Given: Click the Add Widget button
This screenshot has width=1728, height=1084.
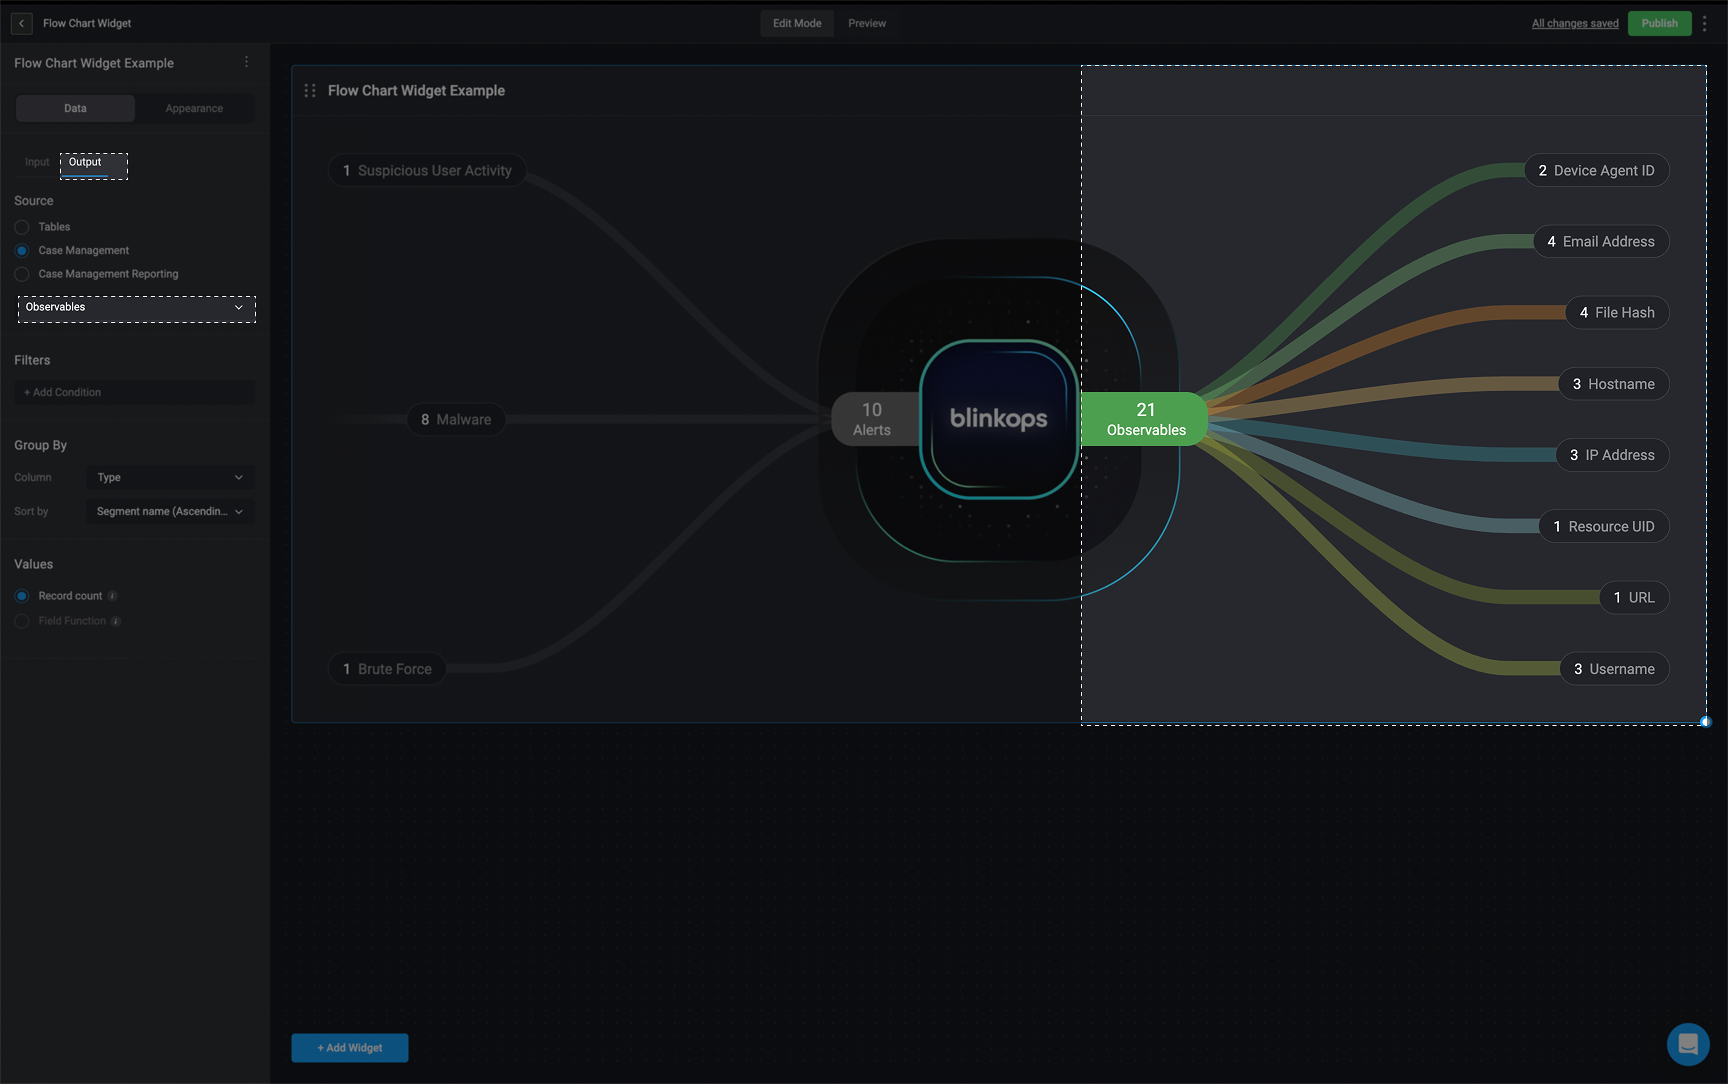Looking at the screenshot, I should coord(350,1048).
